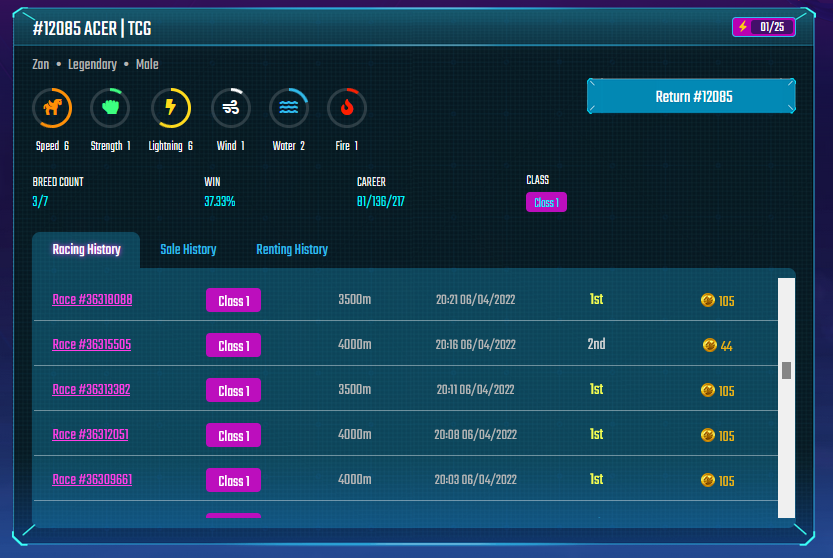
Task: Open Race #36315505 link
Action: pos(91,344)
